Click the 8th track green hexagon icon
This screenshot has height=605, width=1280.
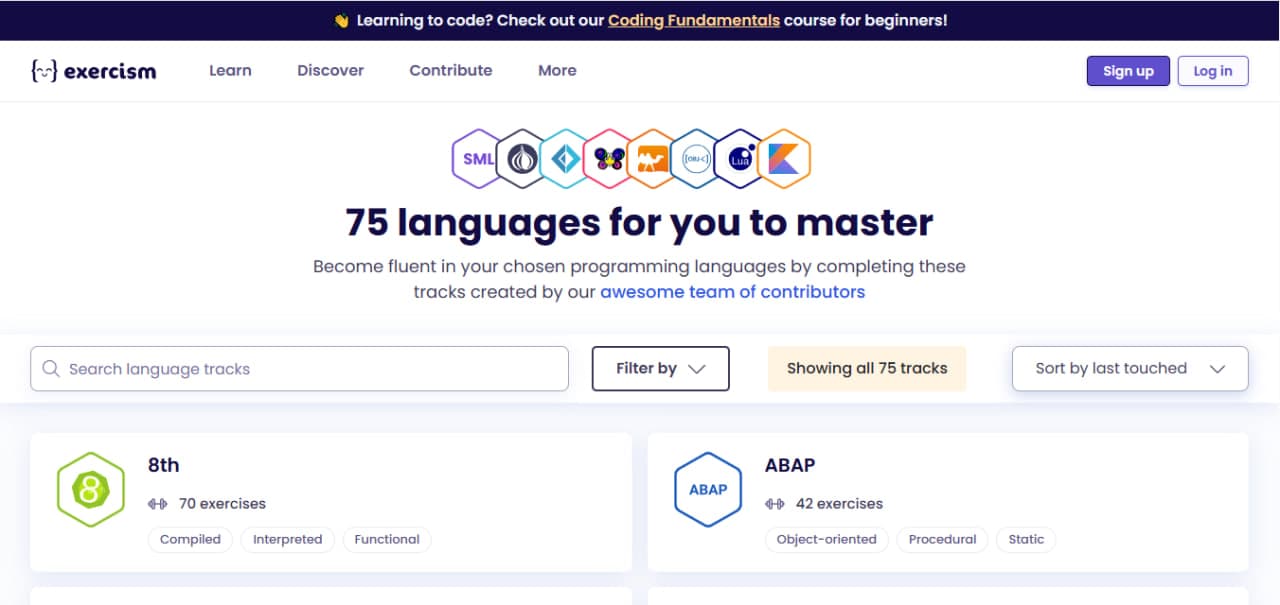click(91, 490)
